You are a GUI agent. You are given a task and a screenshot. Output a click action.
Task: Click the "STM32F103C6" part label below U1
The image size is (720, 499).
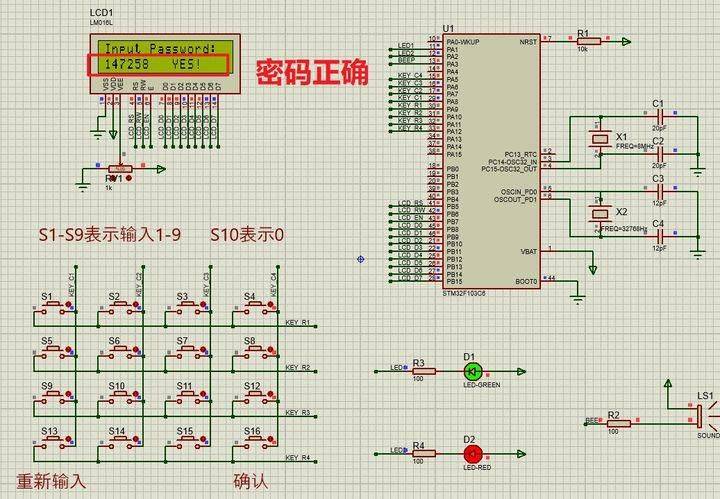click(x=464, y=293)
